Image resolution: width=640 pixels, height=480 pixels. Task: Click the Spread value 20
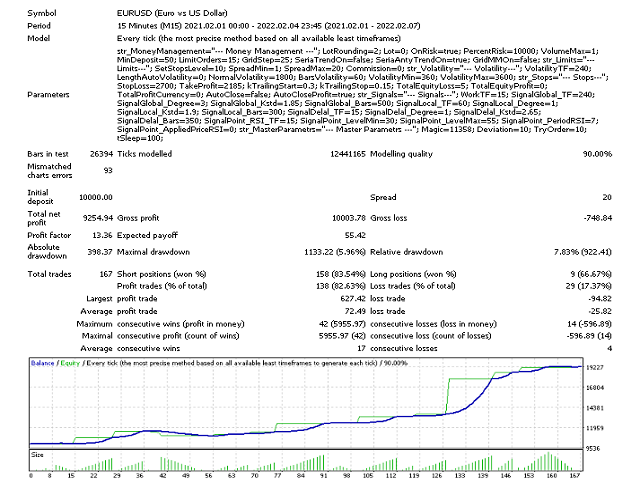tap(607, 197)
